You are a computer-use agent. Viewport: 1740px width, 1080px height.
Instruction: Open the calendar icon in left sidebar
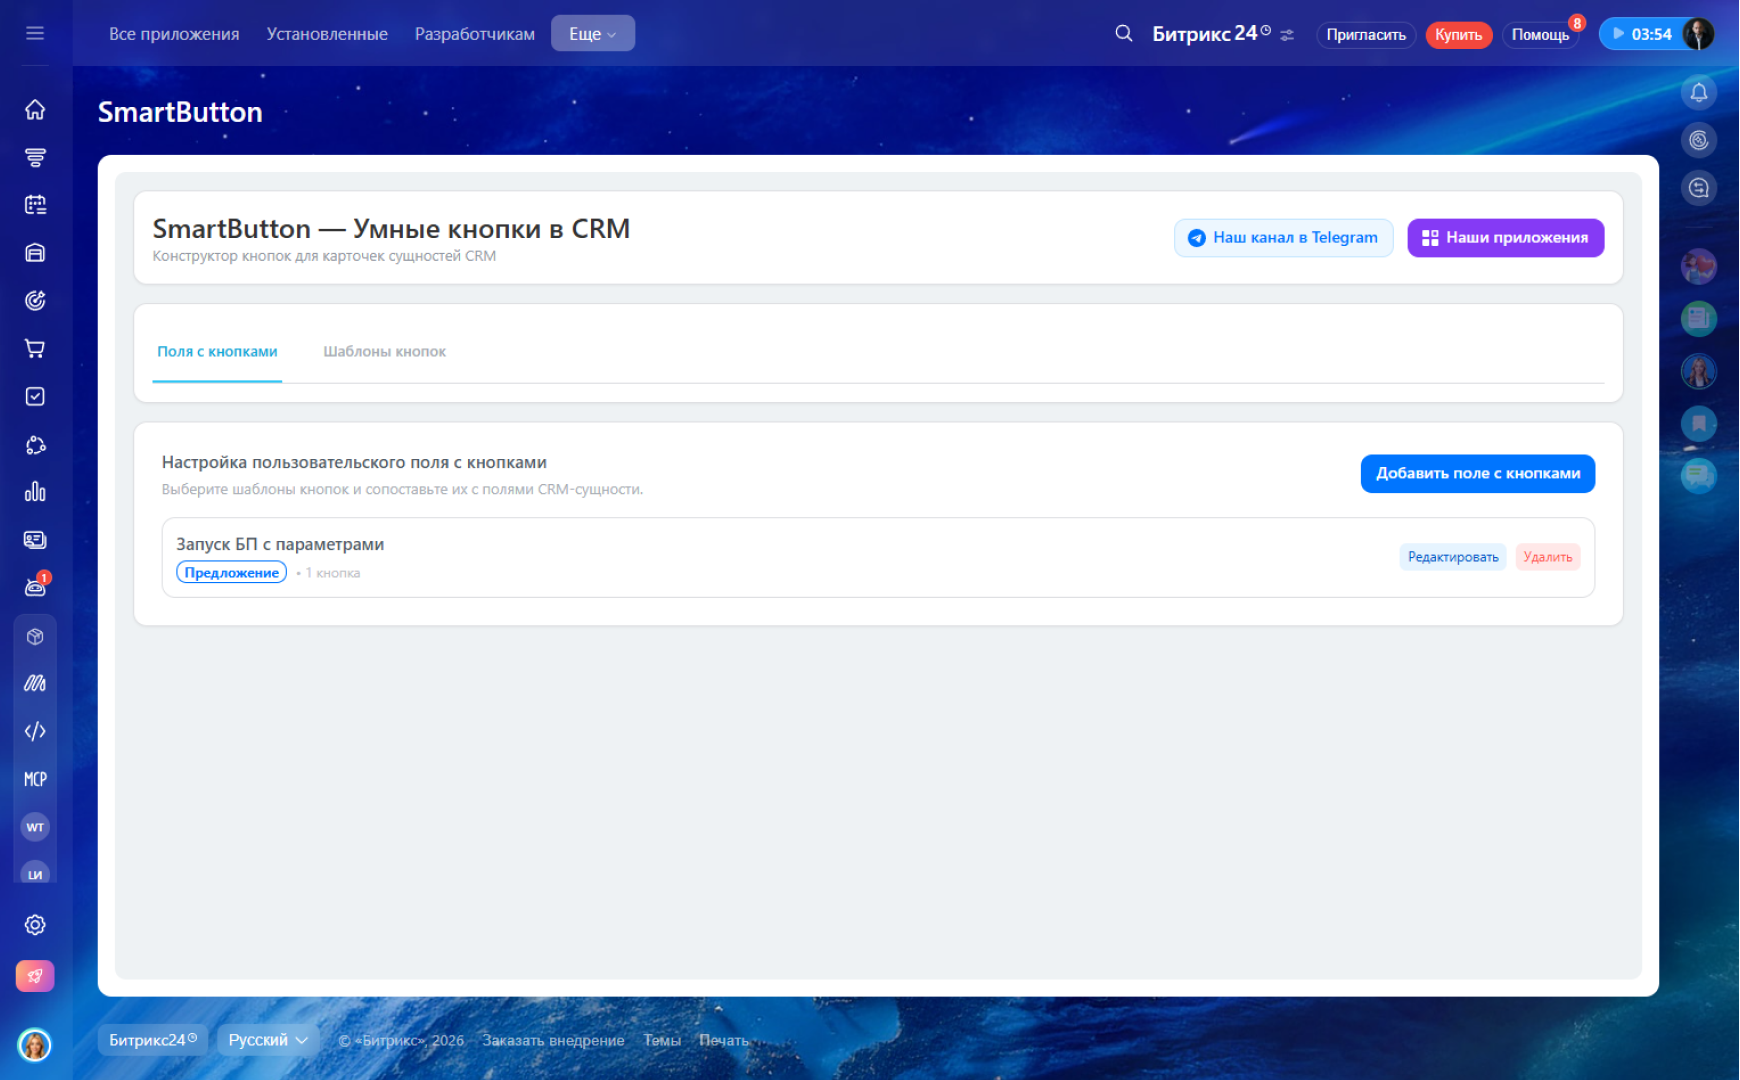[35, 205]
